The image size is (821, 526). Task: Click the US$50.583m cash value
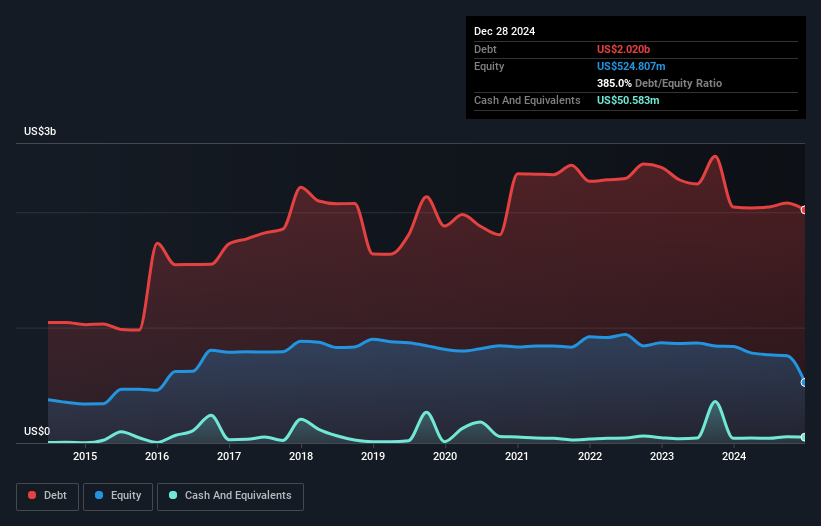[x=628, y=100]
